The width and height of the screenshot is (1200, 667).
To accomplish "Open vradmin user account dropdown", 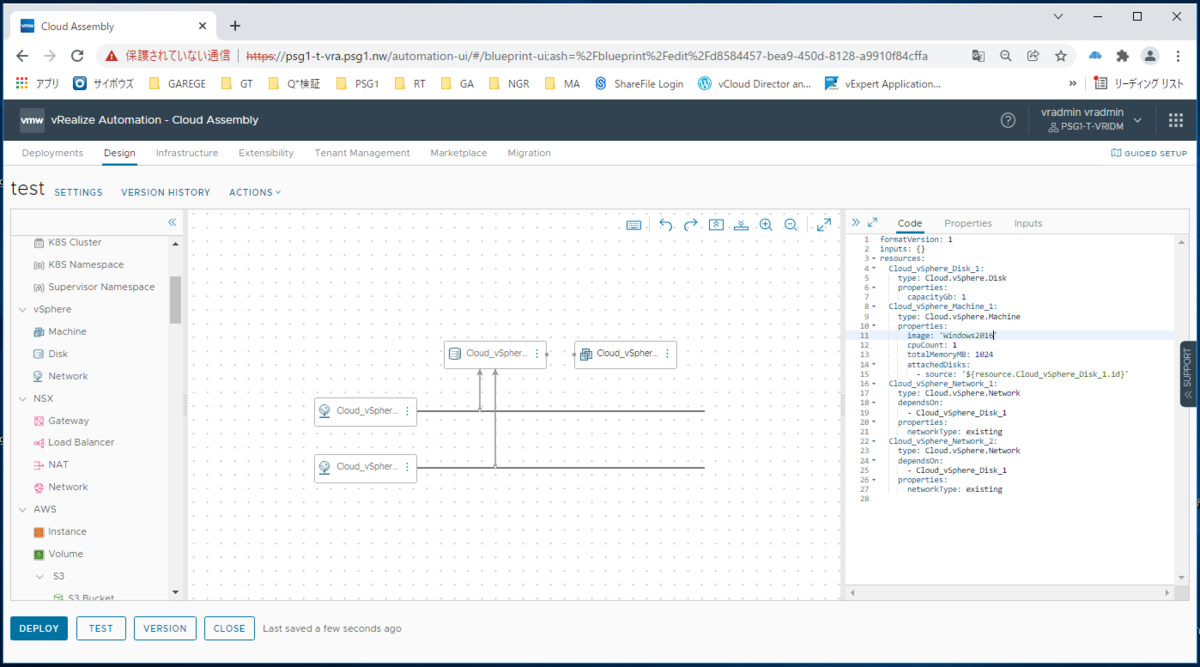I will pos(1091,120).
